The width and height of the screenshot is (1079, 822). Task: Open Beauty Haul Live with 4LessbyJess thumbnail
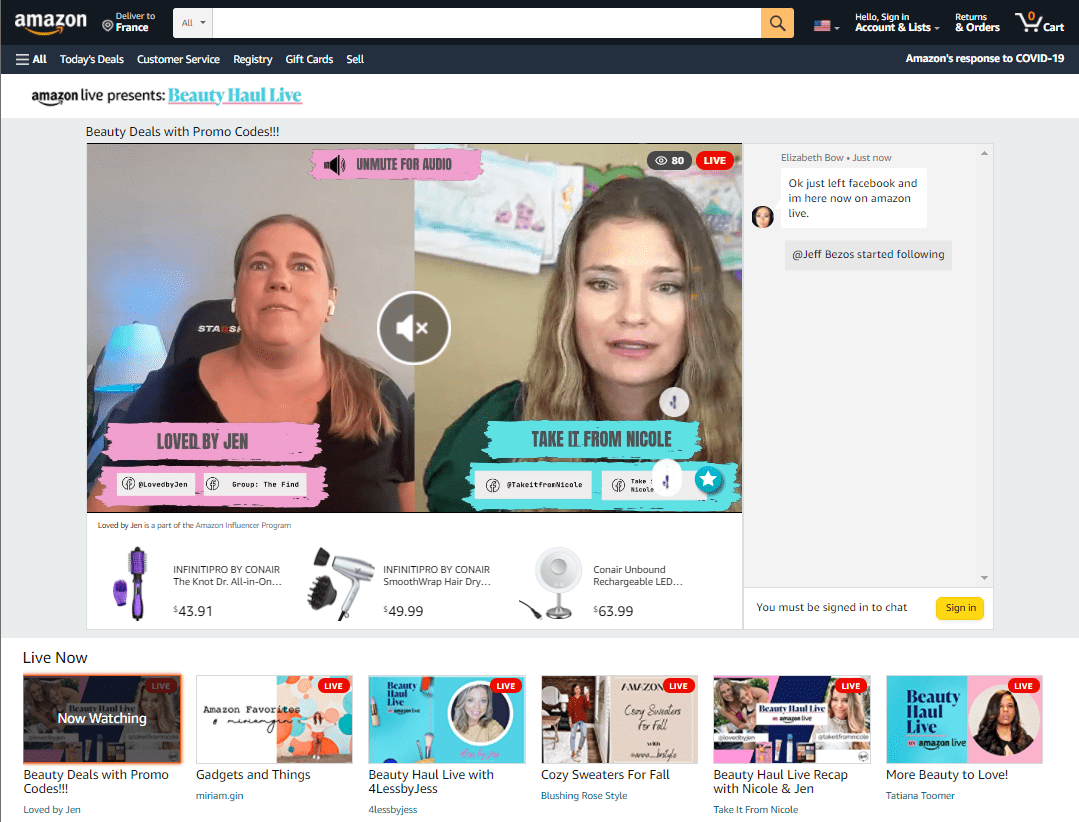pyautogui.click(x=447, y=719)
